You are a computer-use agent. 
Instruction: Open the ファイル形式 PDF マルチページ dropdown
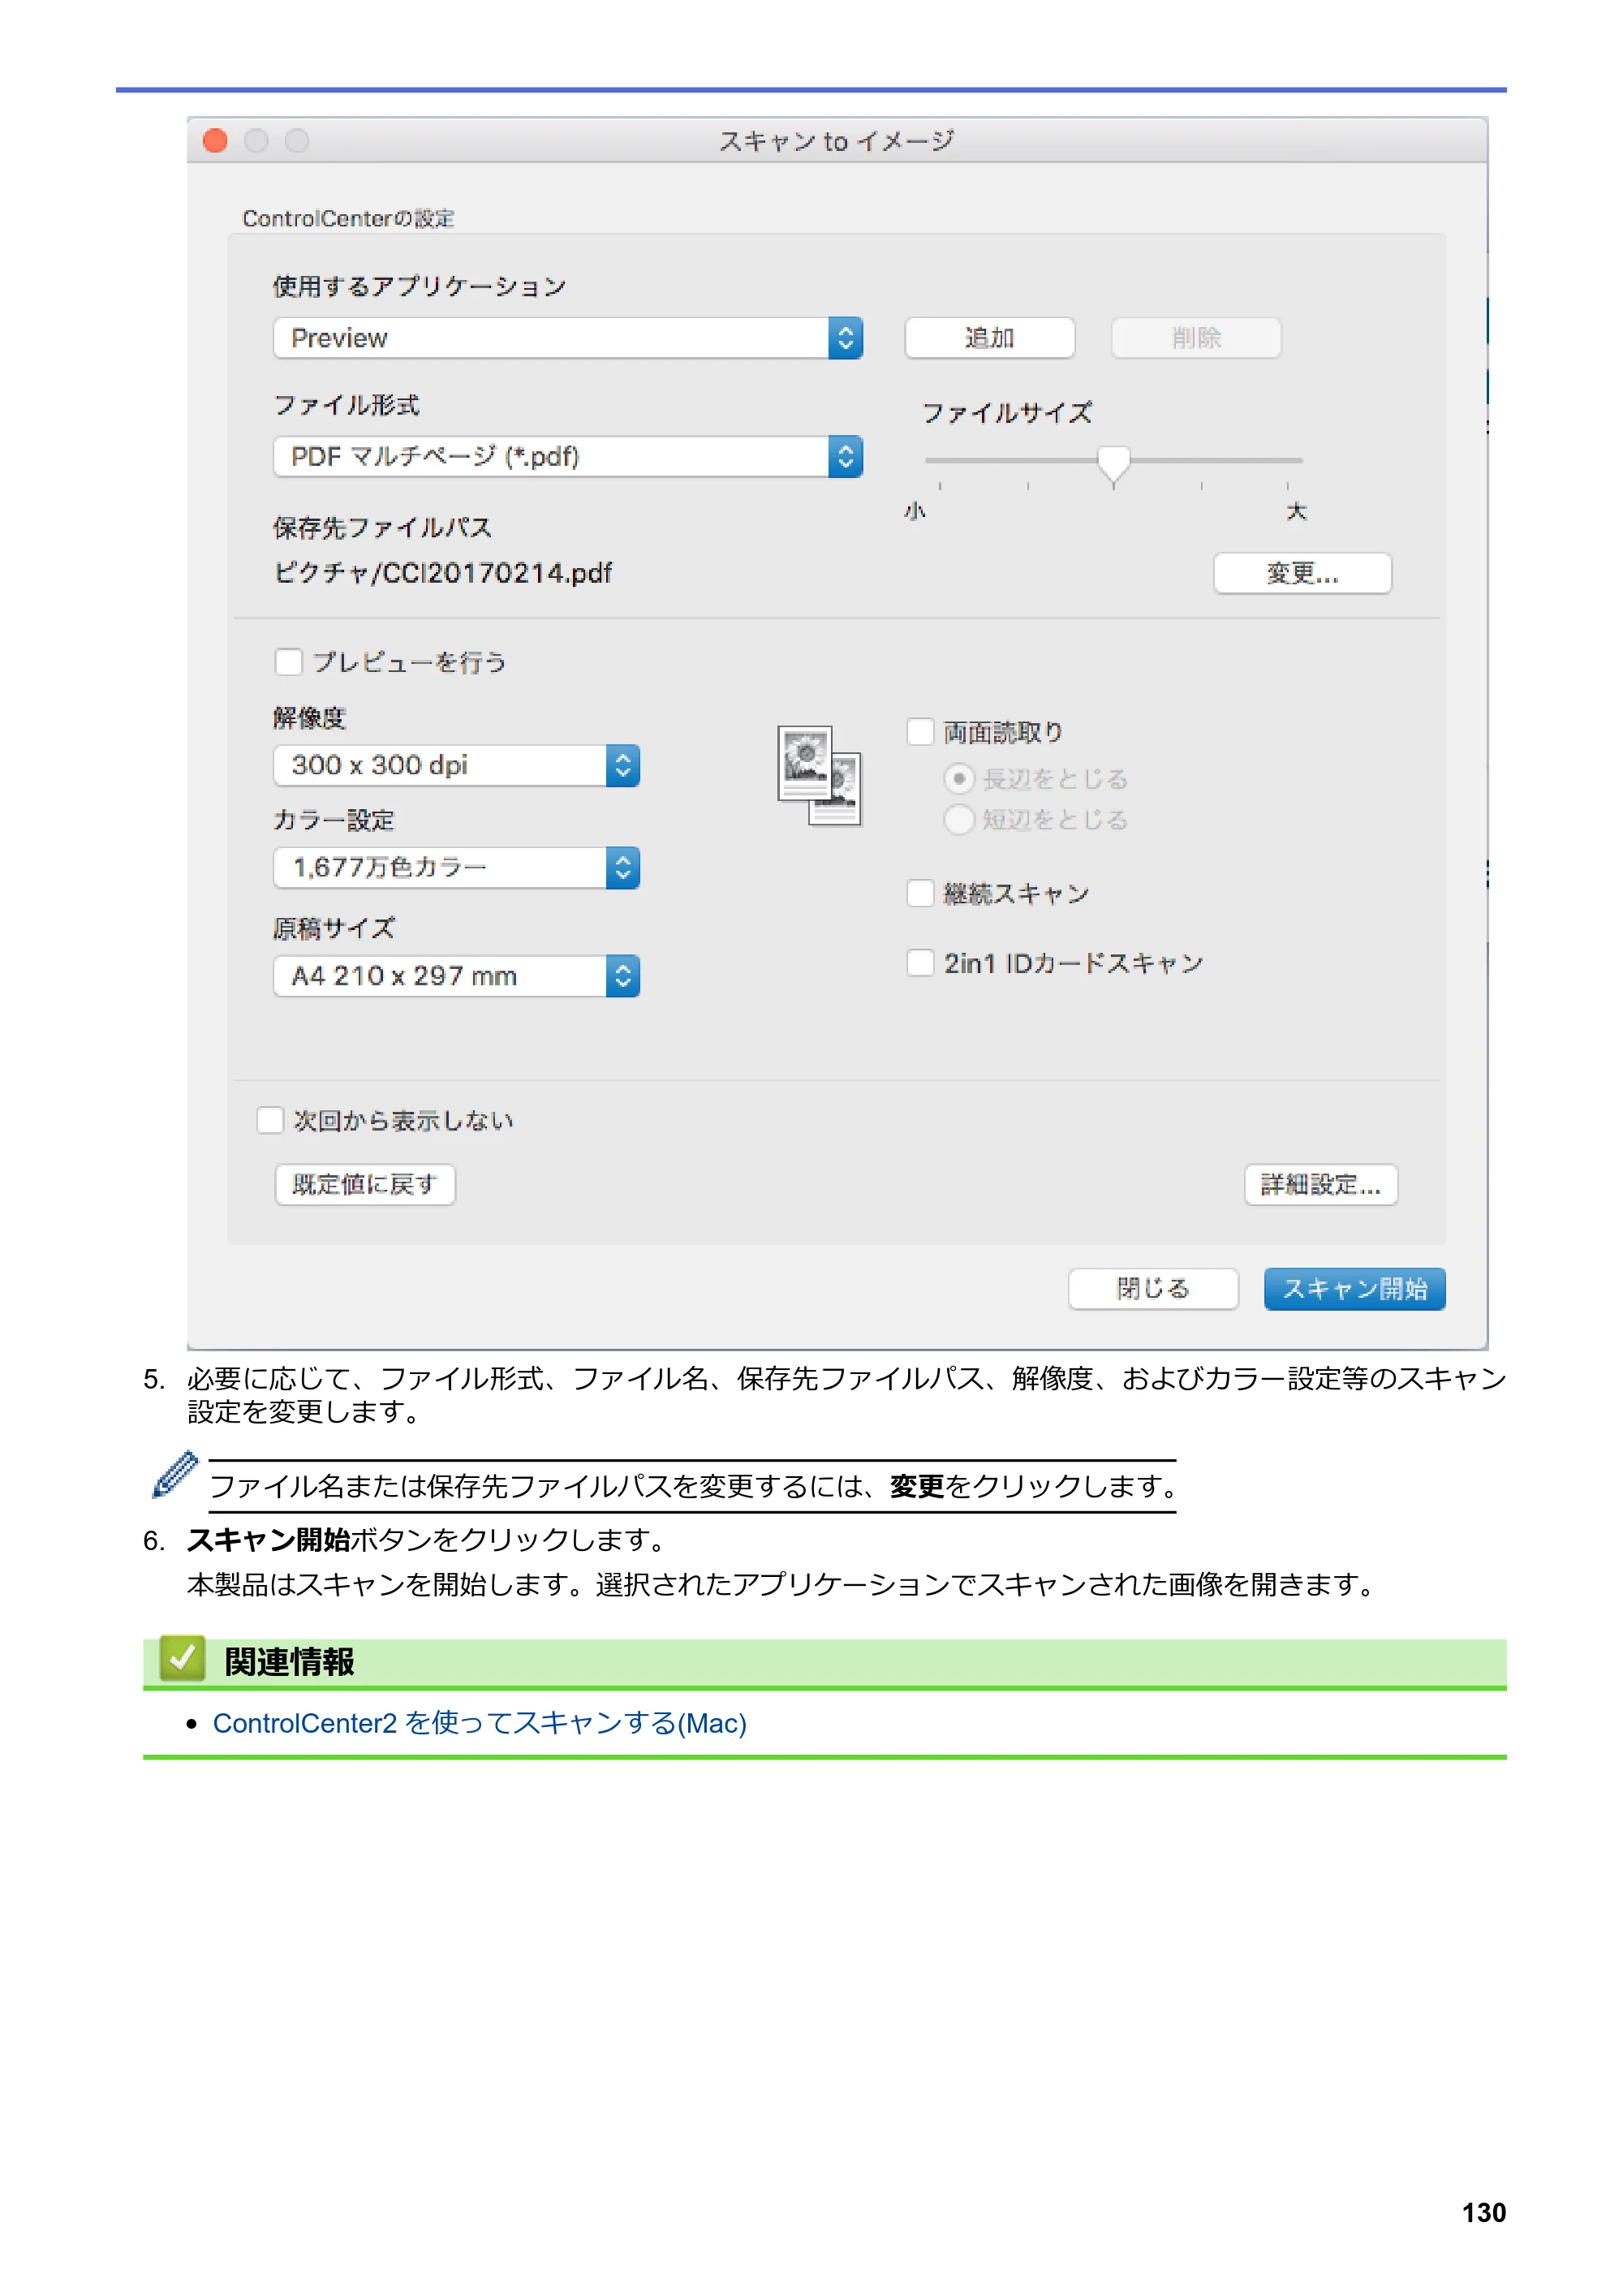click(567, 456)
